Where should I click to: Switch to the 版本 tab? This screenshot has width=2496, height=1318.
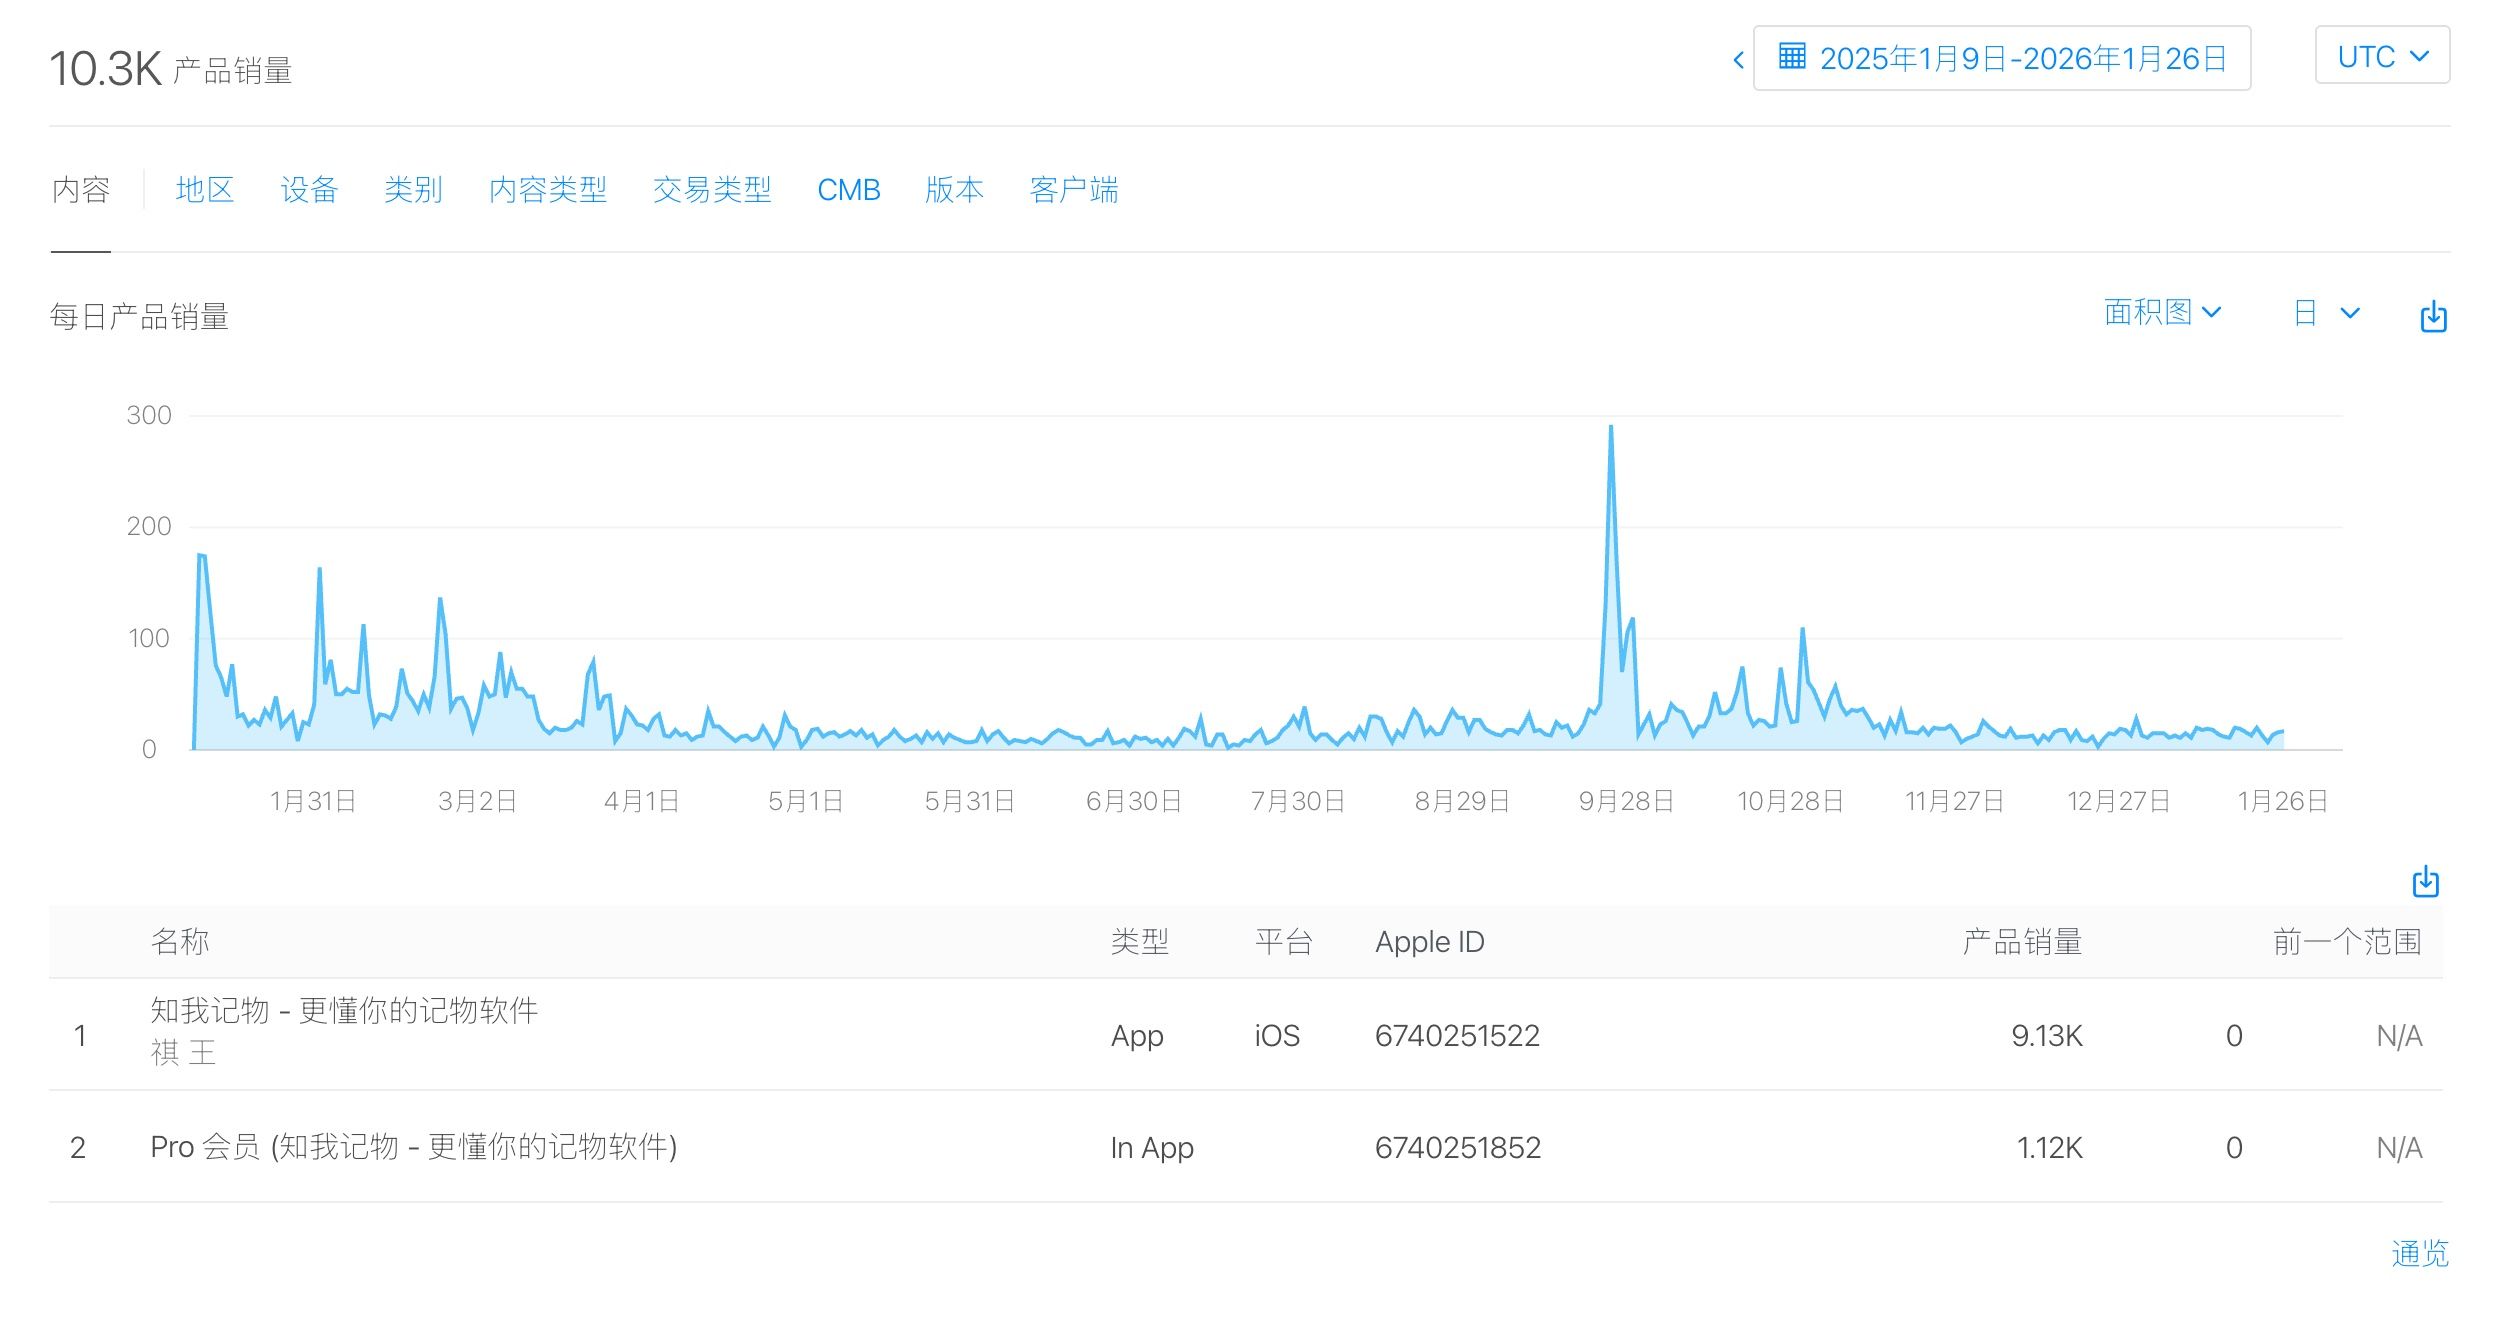point(954,189)
